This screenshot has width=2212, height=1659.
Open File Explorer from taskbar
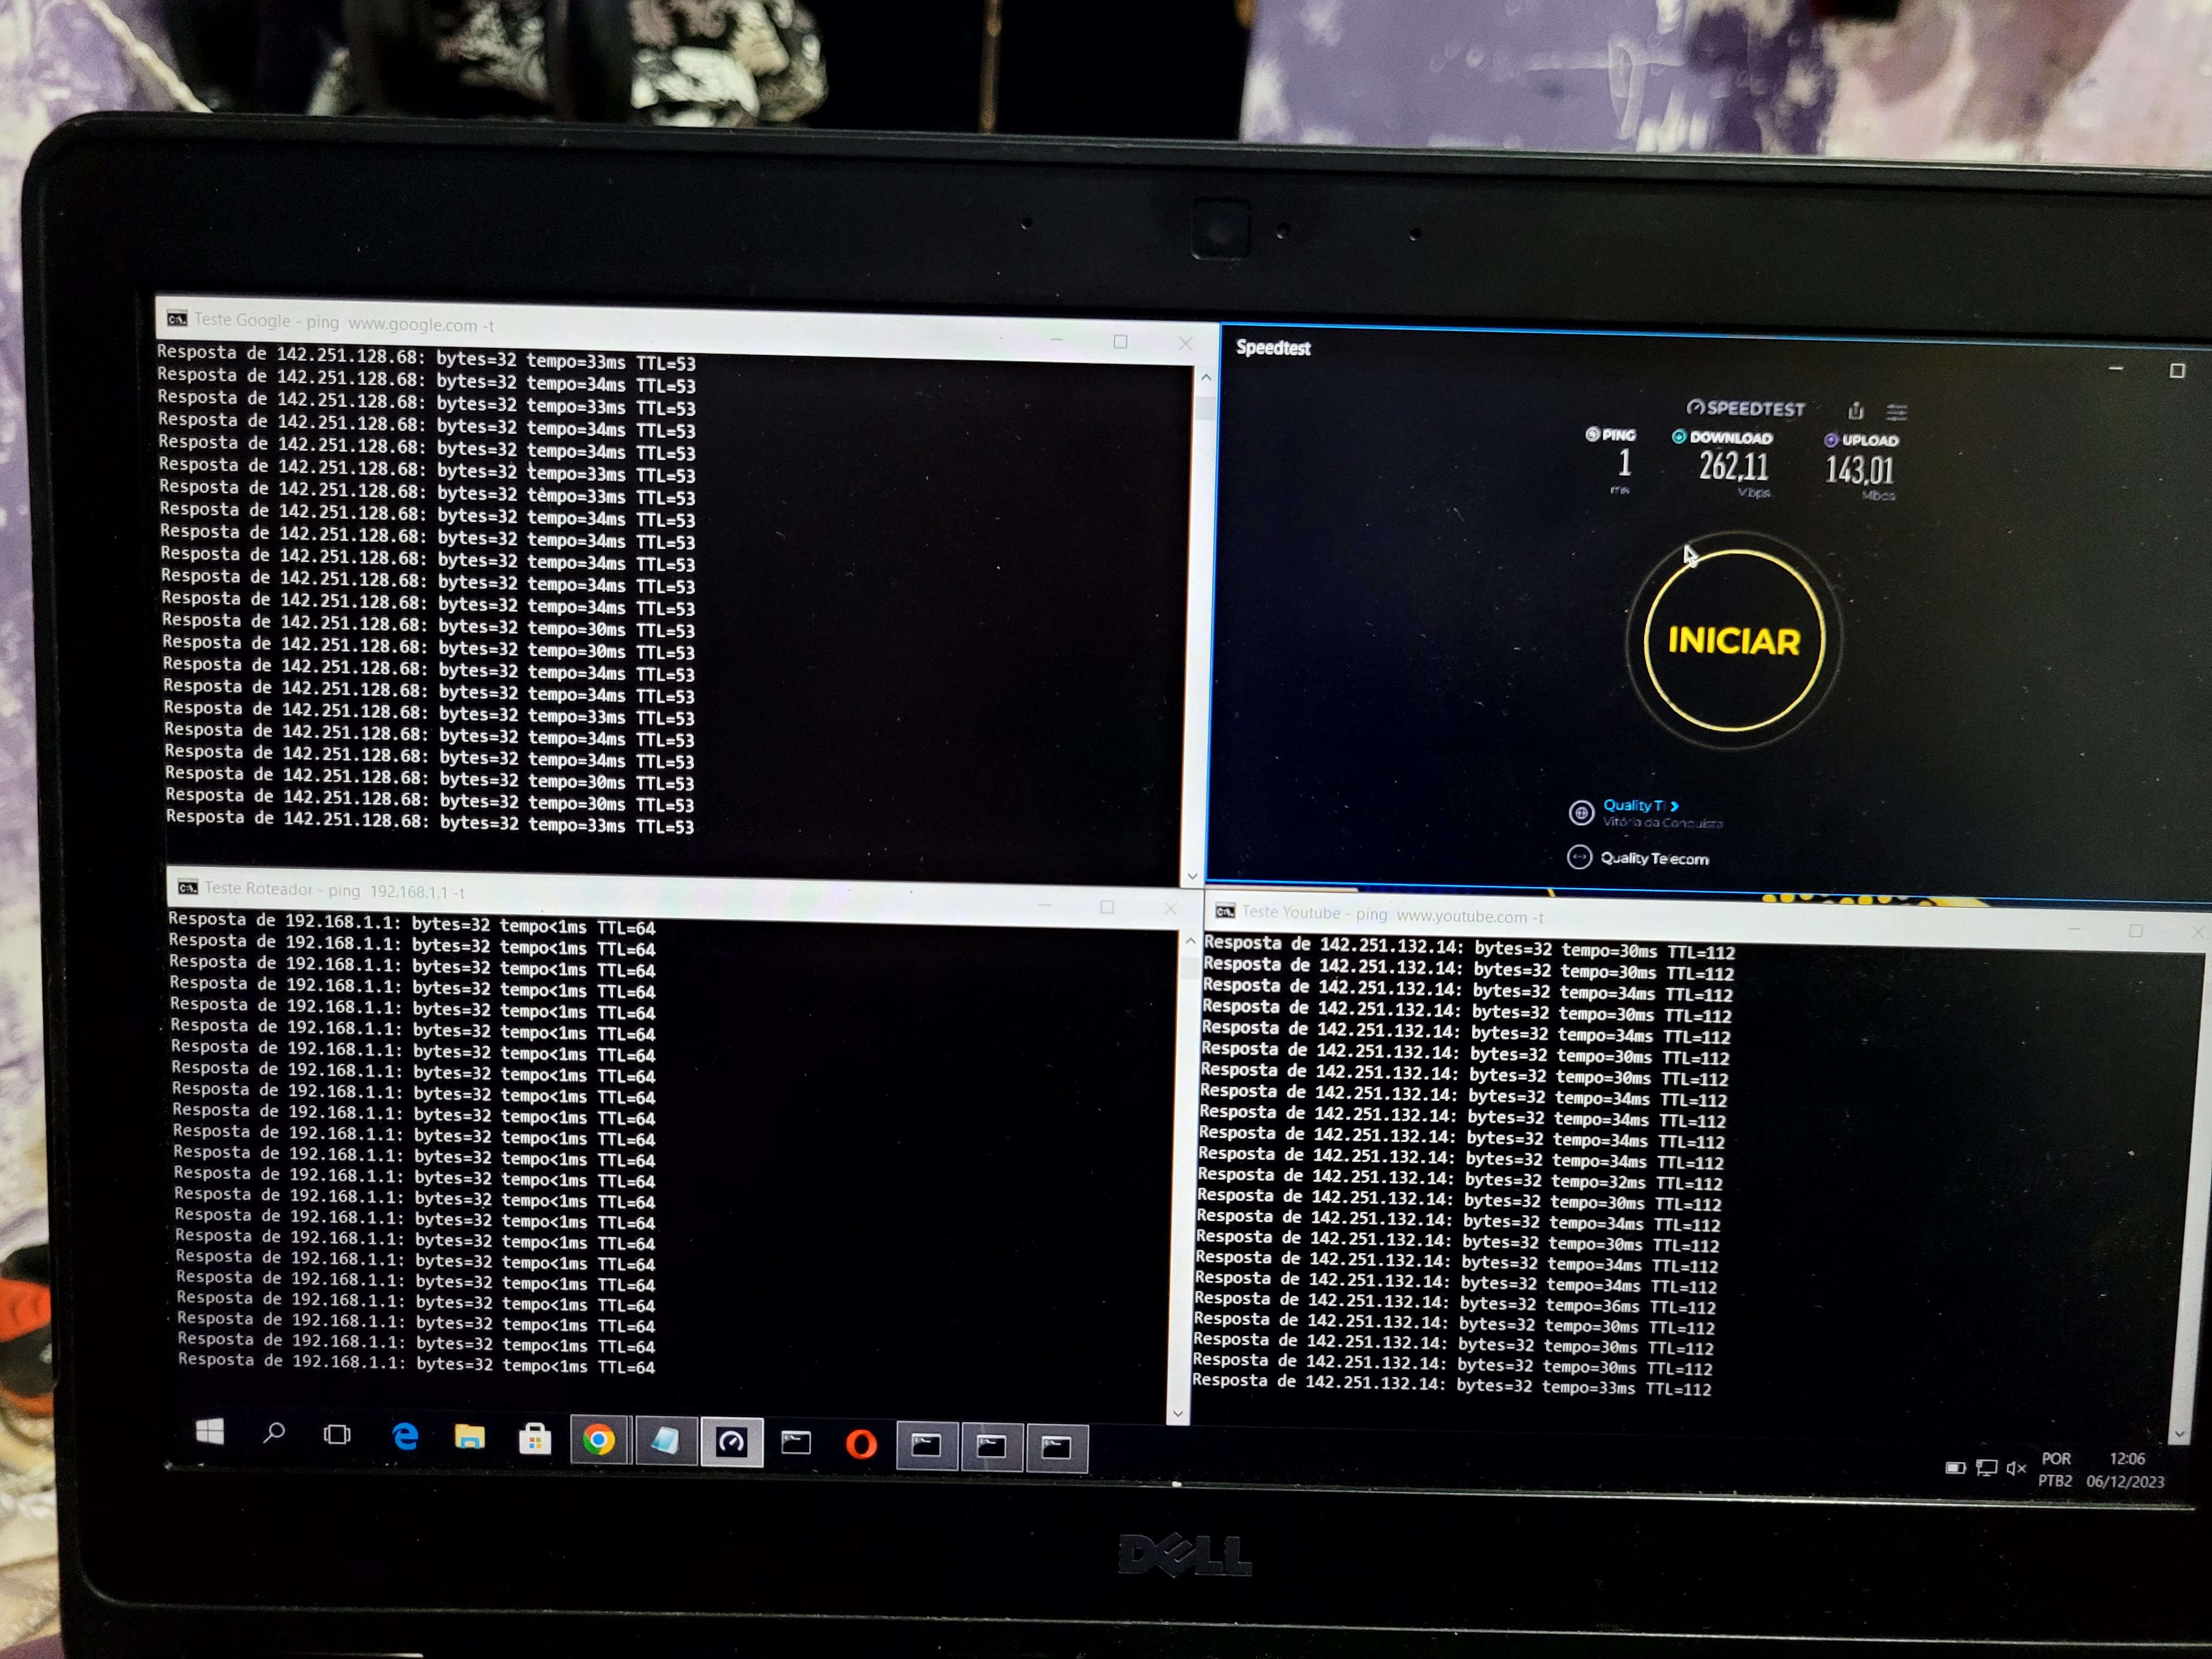[469, 1438]
